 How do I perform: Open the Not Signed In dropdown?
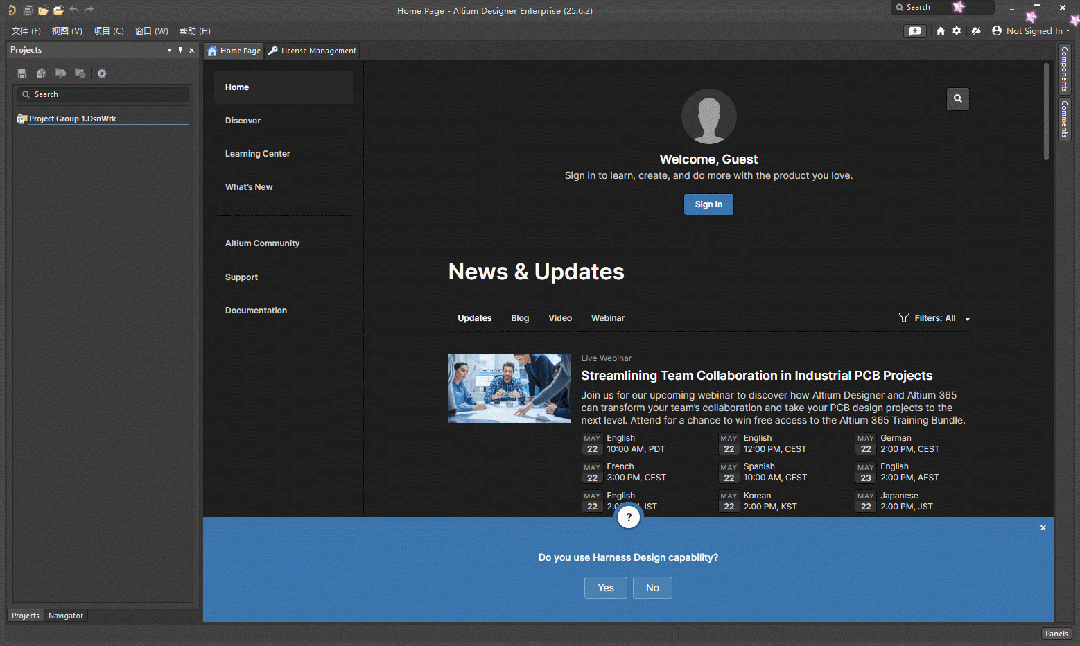tap(1031, 31)
